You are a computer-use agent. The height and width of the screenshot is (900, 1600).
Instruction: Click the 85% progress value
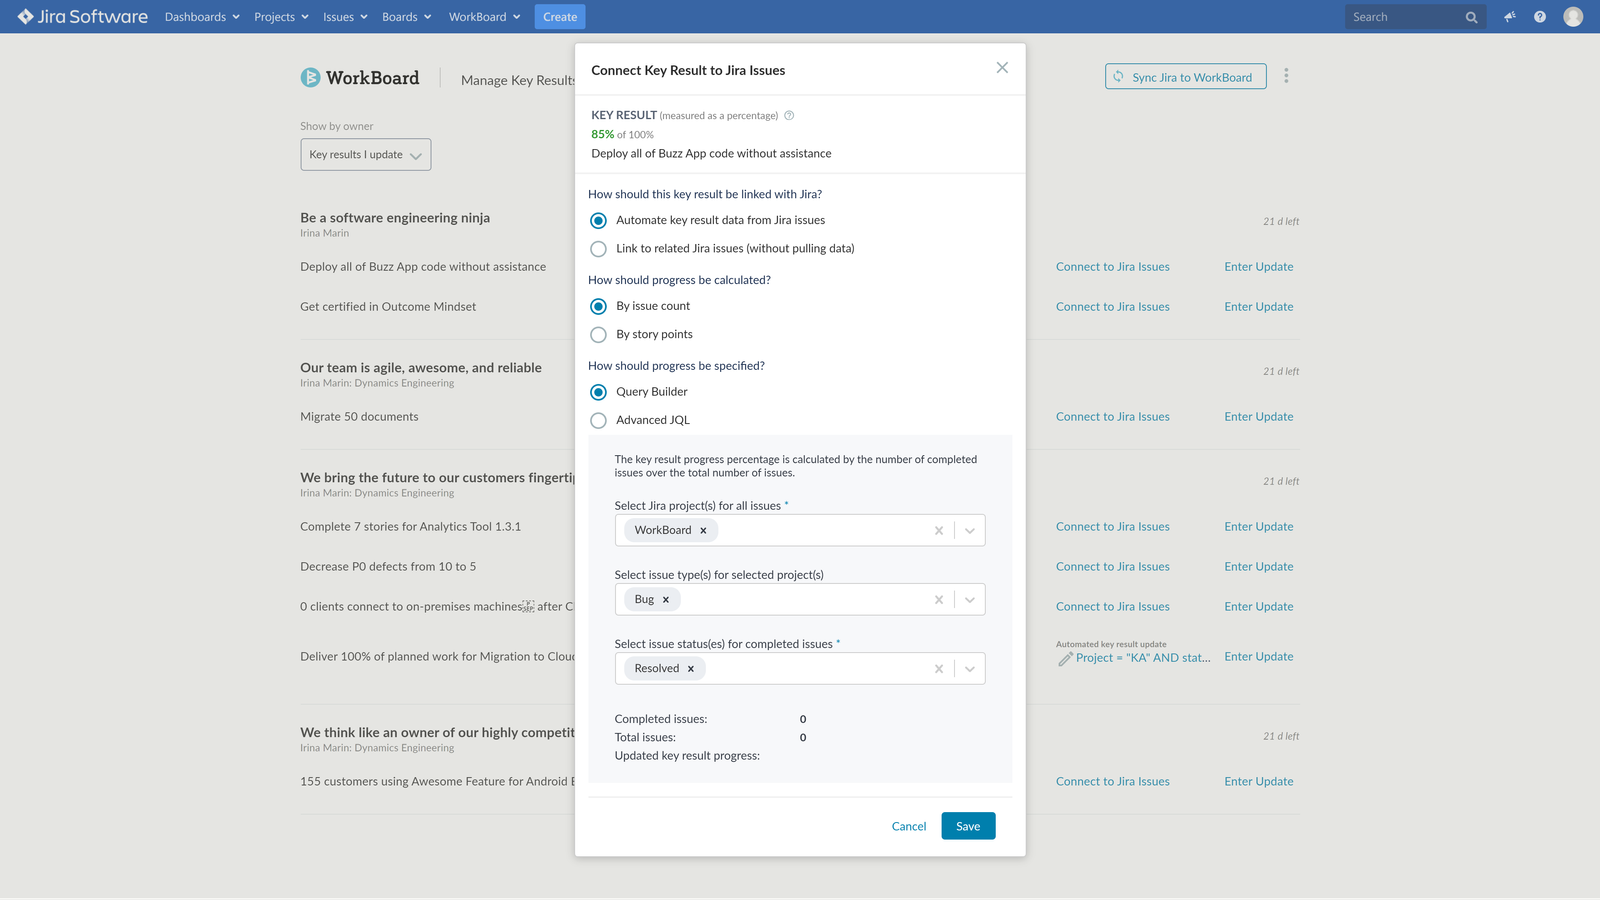(x=602, y=134)
